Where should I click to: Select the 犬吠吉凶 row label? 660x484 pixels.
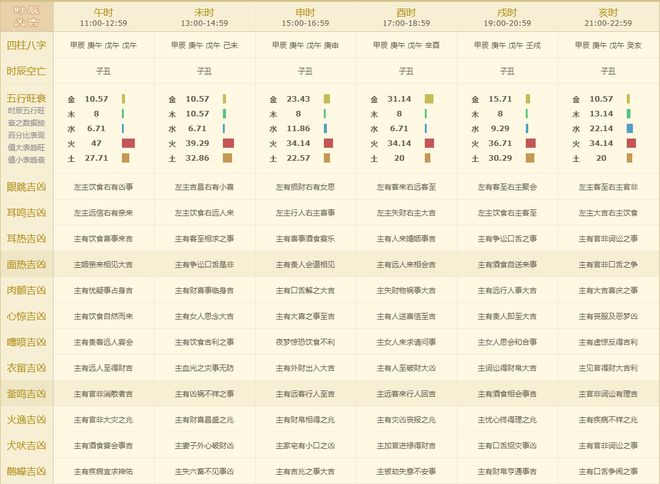pyautogui.click(x=27, y=446)
